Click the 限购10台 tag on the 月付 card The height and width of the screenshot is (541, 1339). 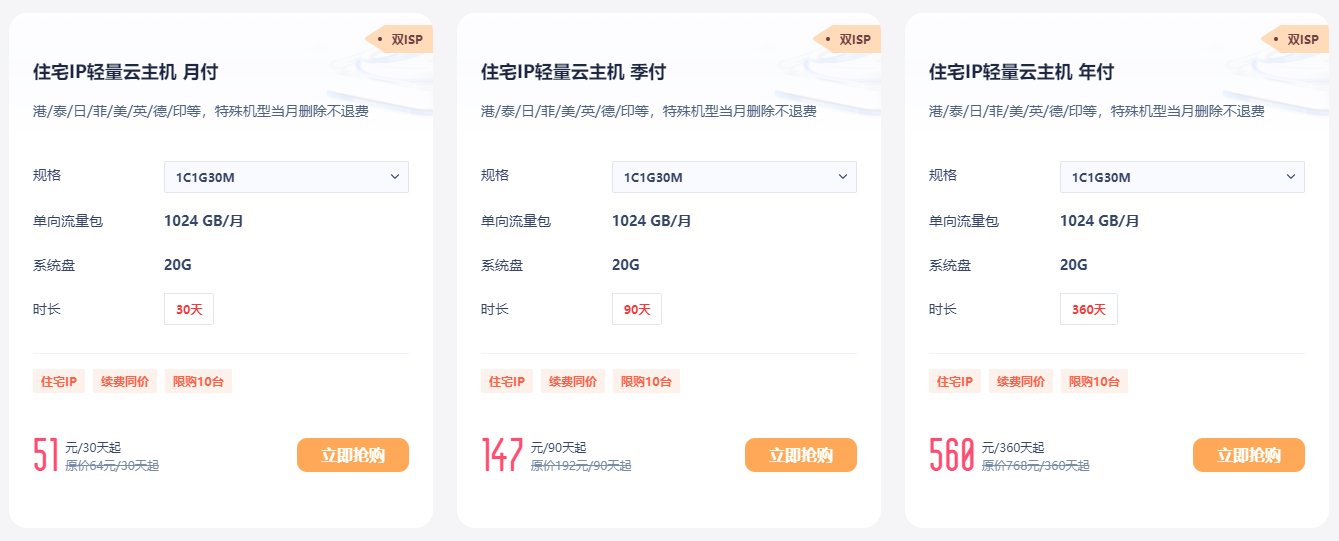tap(198, 382)
